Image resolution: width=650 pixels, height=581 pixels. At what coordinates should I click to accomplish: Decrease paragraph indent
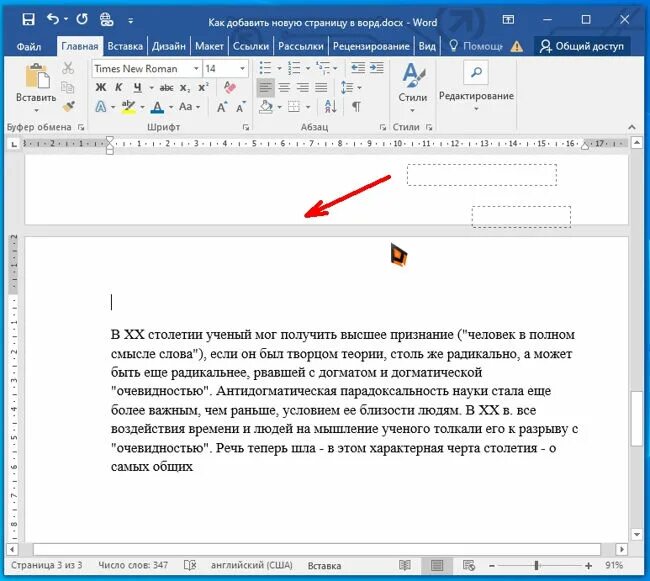[358, 68]
